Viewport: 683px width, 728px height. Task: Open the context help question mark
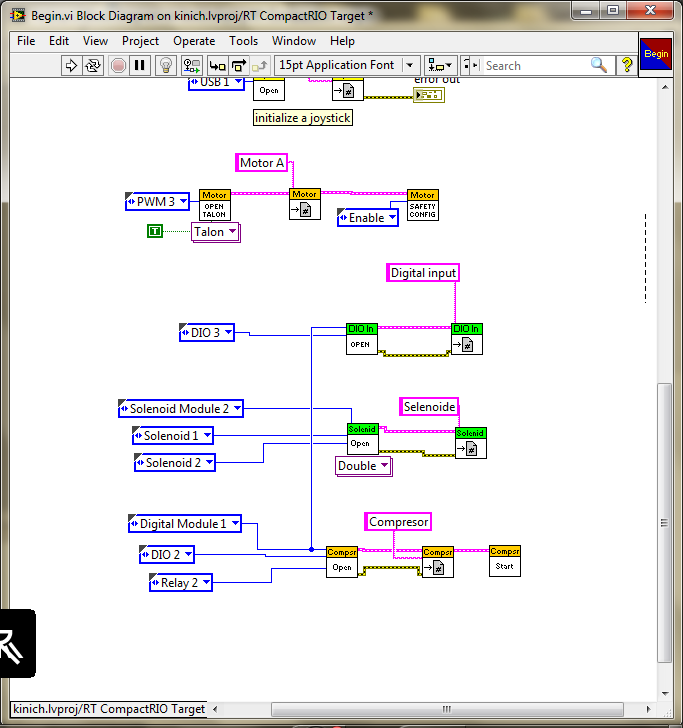[627, 65]
